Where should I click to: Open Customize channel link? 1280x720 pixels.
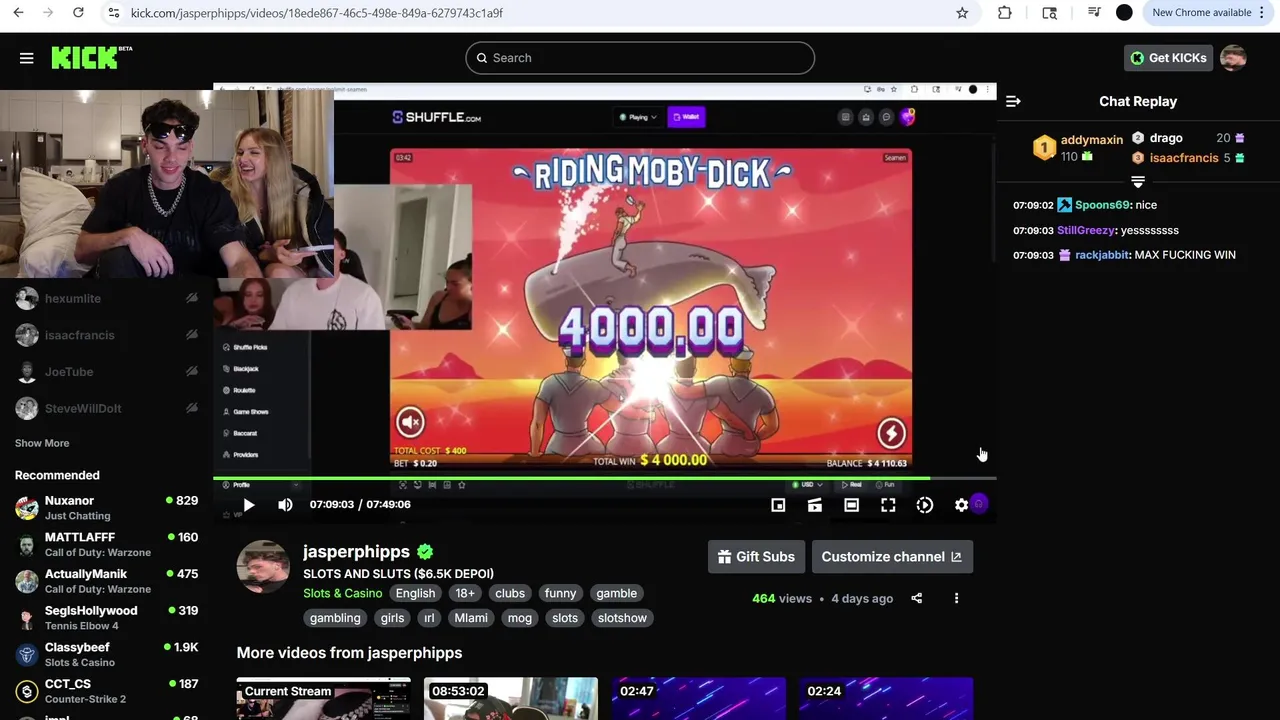tap(892, 557)
